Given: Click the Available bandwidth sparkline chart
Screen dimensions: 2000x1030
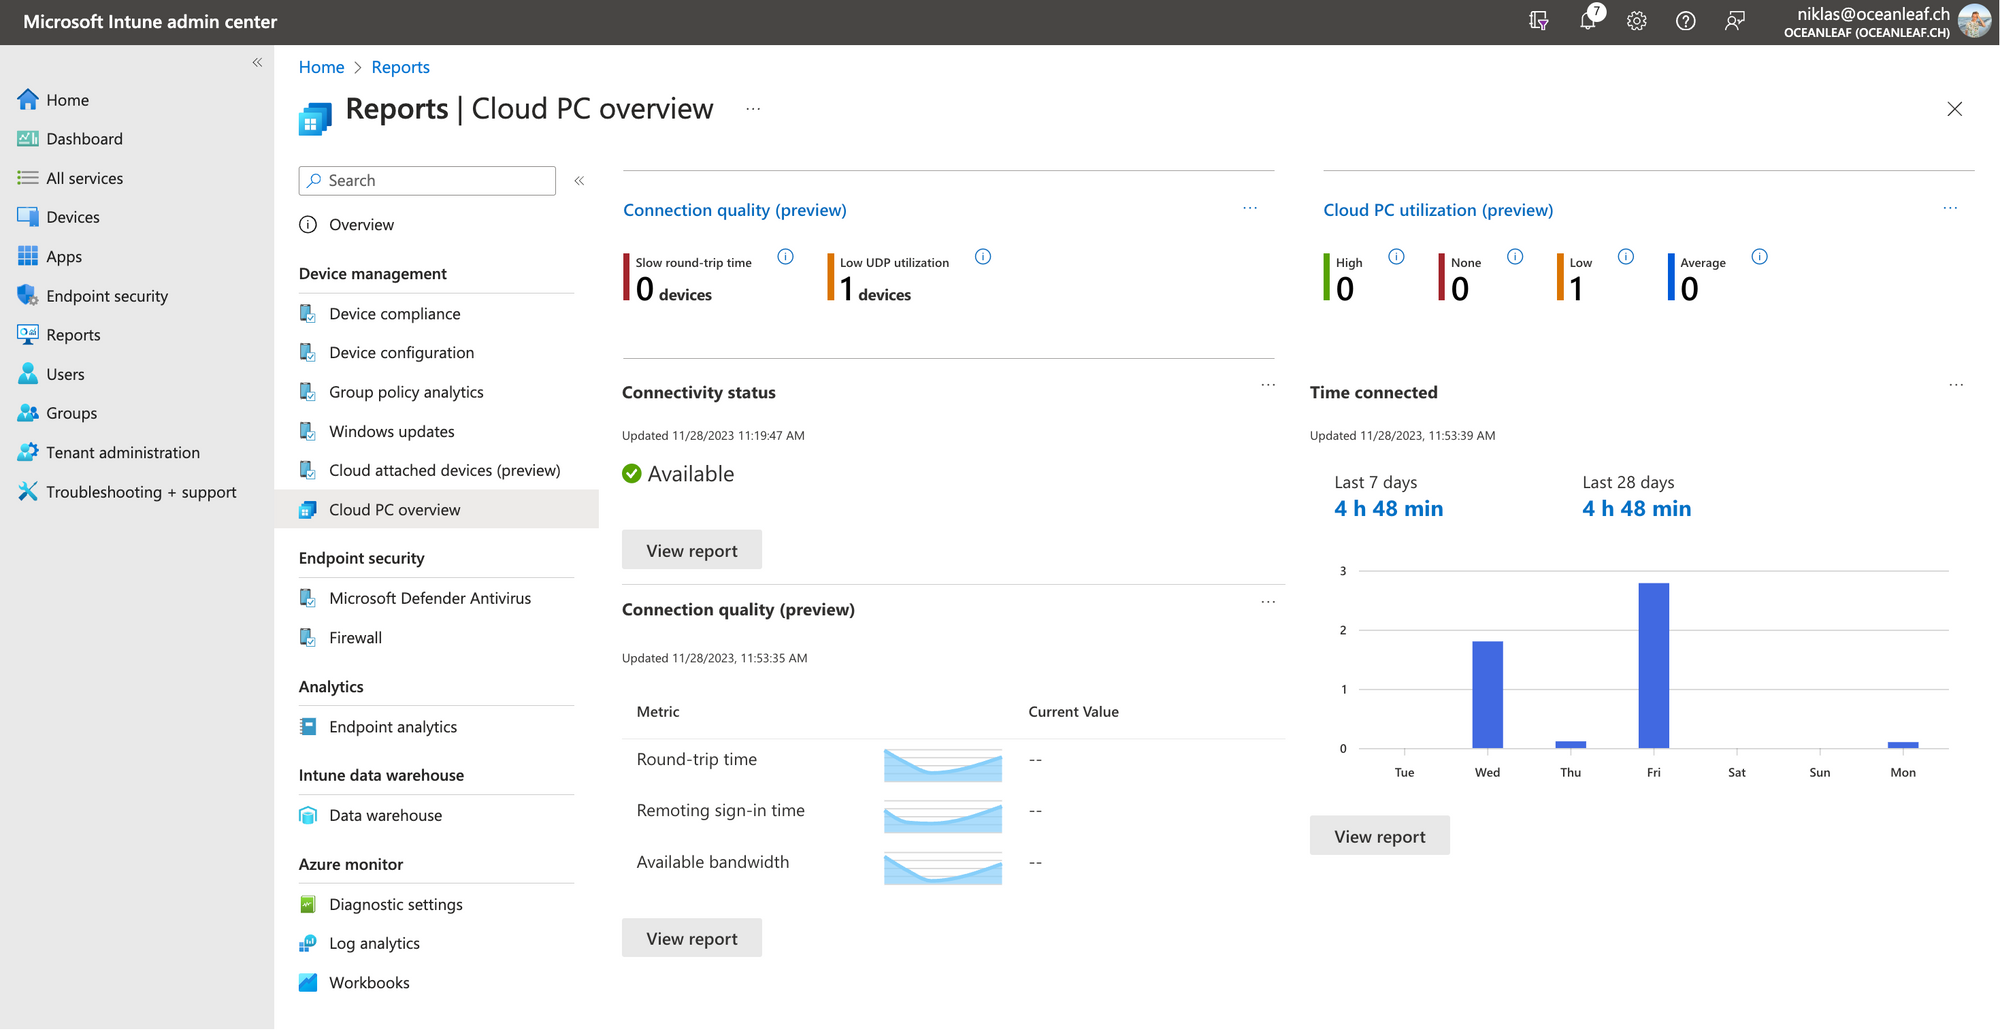Looking at the screenshot, I should (943, 868).
